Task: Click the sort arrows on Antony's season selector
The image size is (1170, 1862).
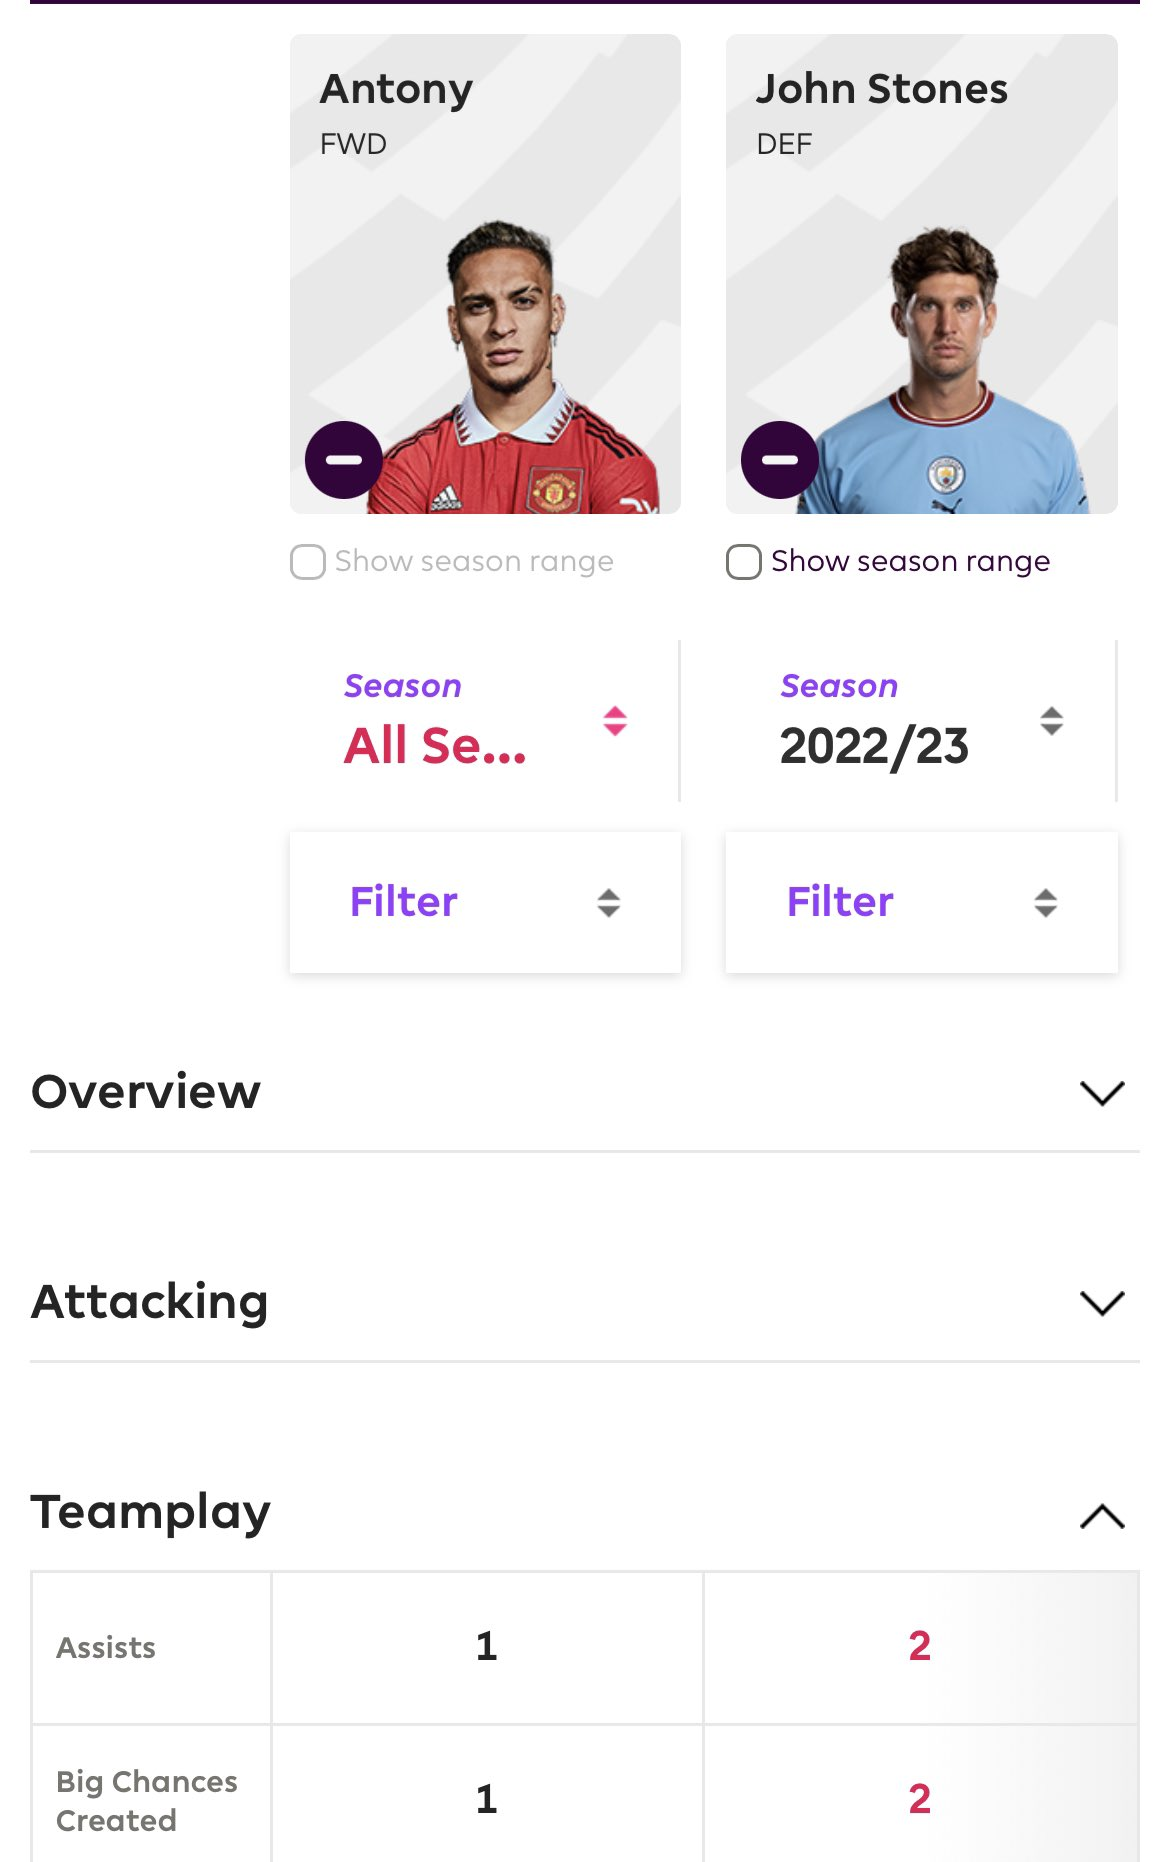Action: tap(615, 721)
